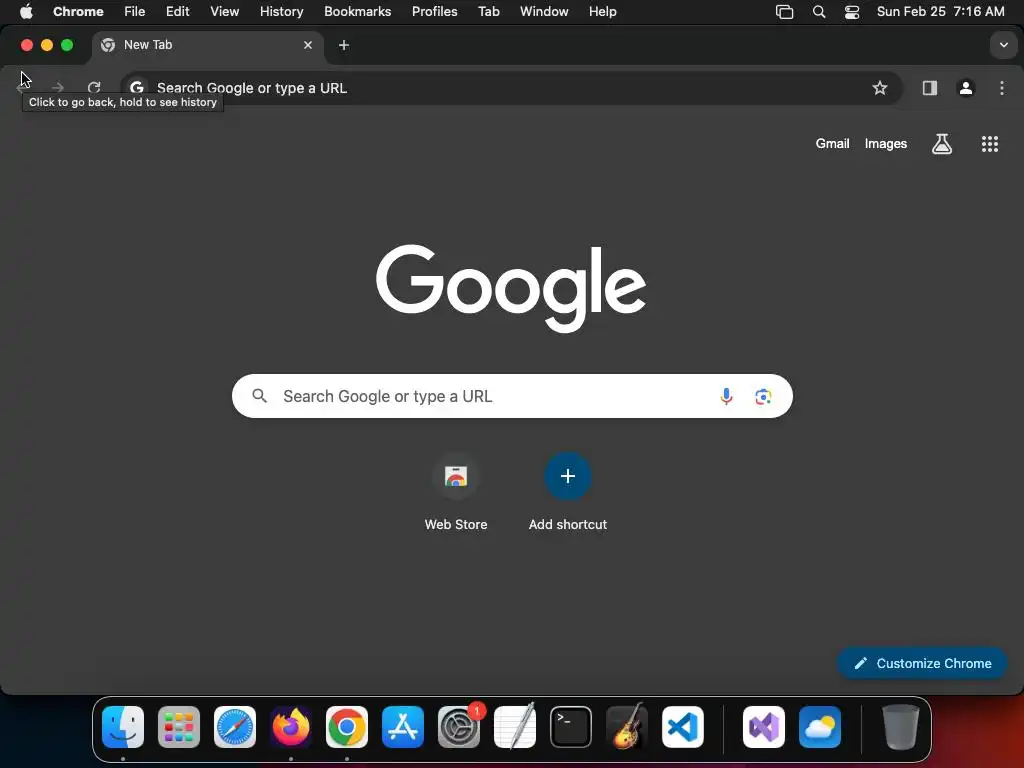Open Launchpad from the Dock
Screen dimensions: 1024x768
(x=179, y=727)
